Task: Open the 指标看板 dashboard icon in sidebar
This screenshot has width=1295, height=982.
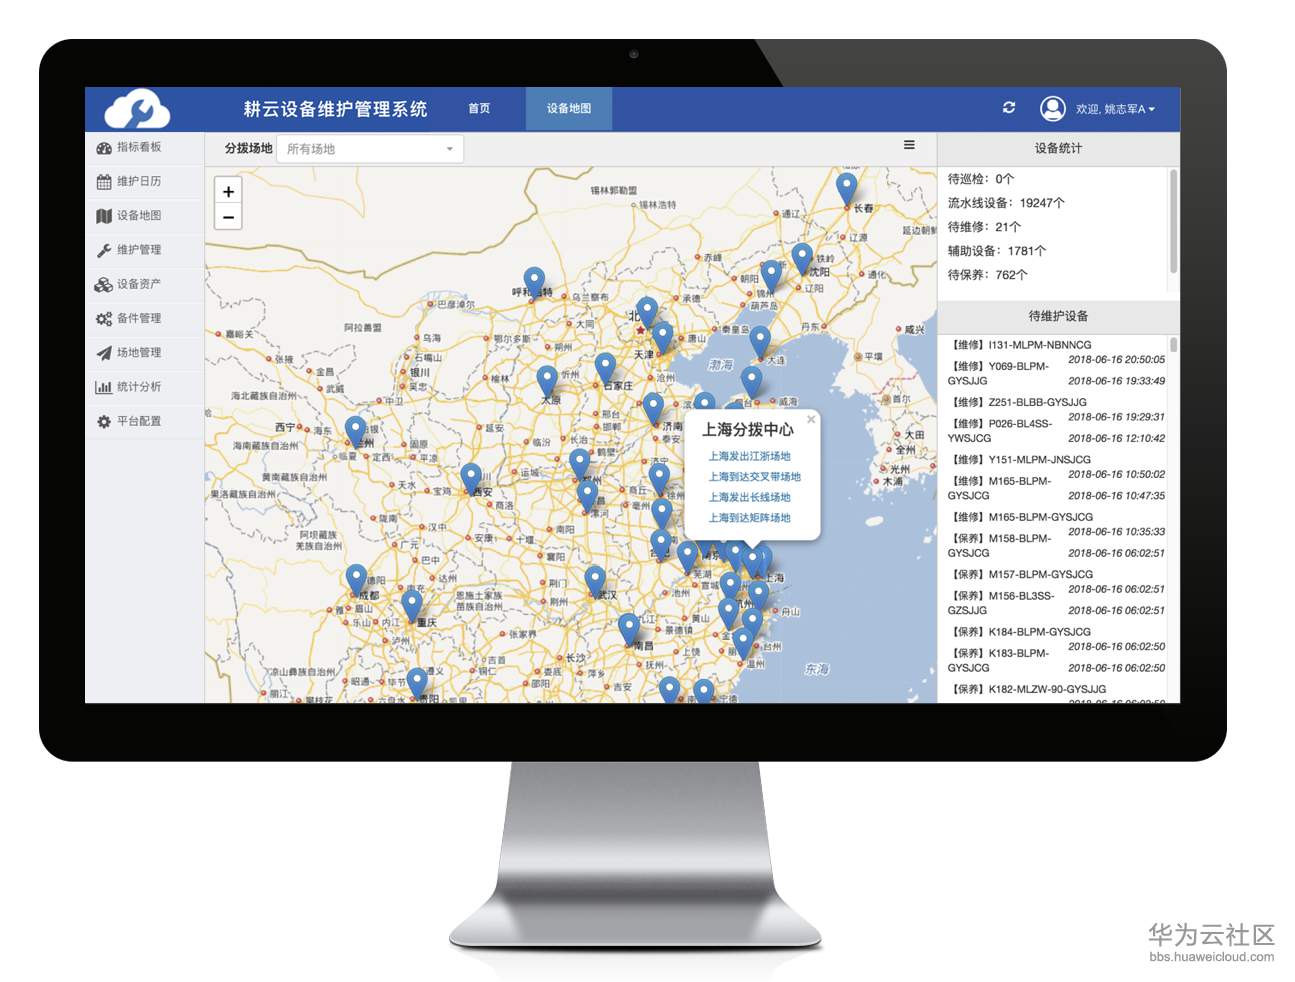Action: 104,147
